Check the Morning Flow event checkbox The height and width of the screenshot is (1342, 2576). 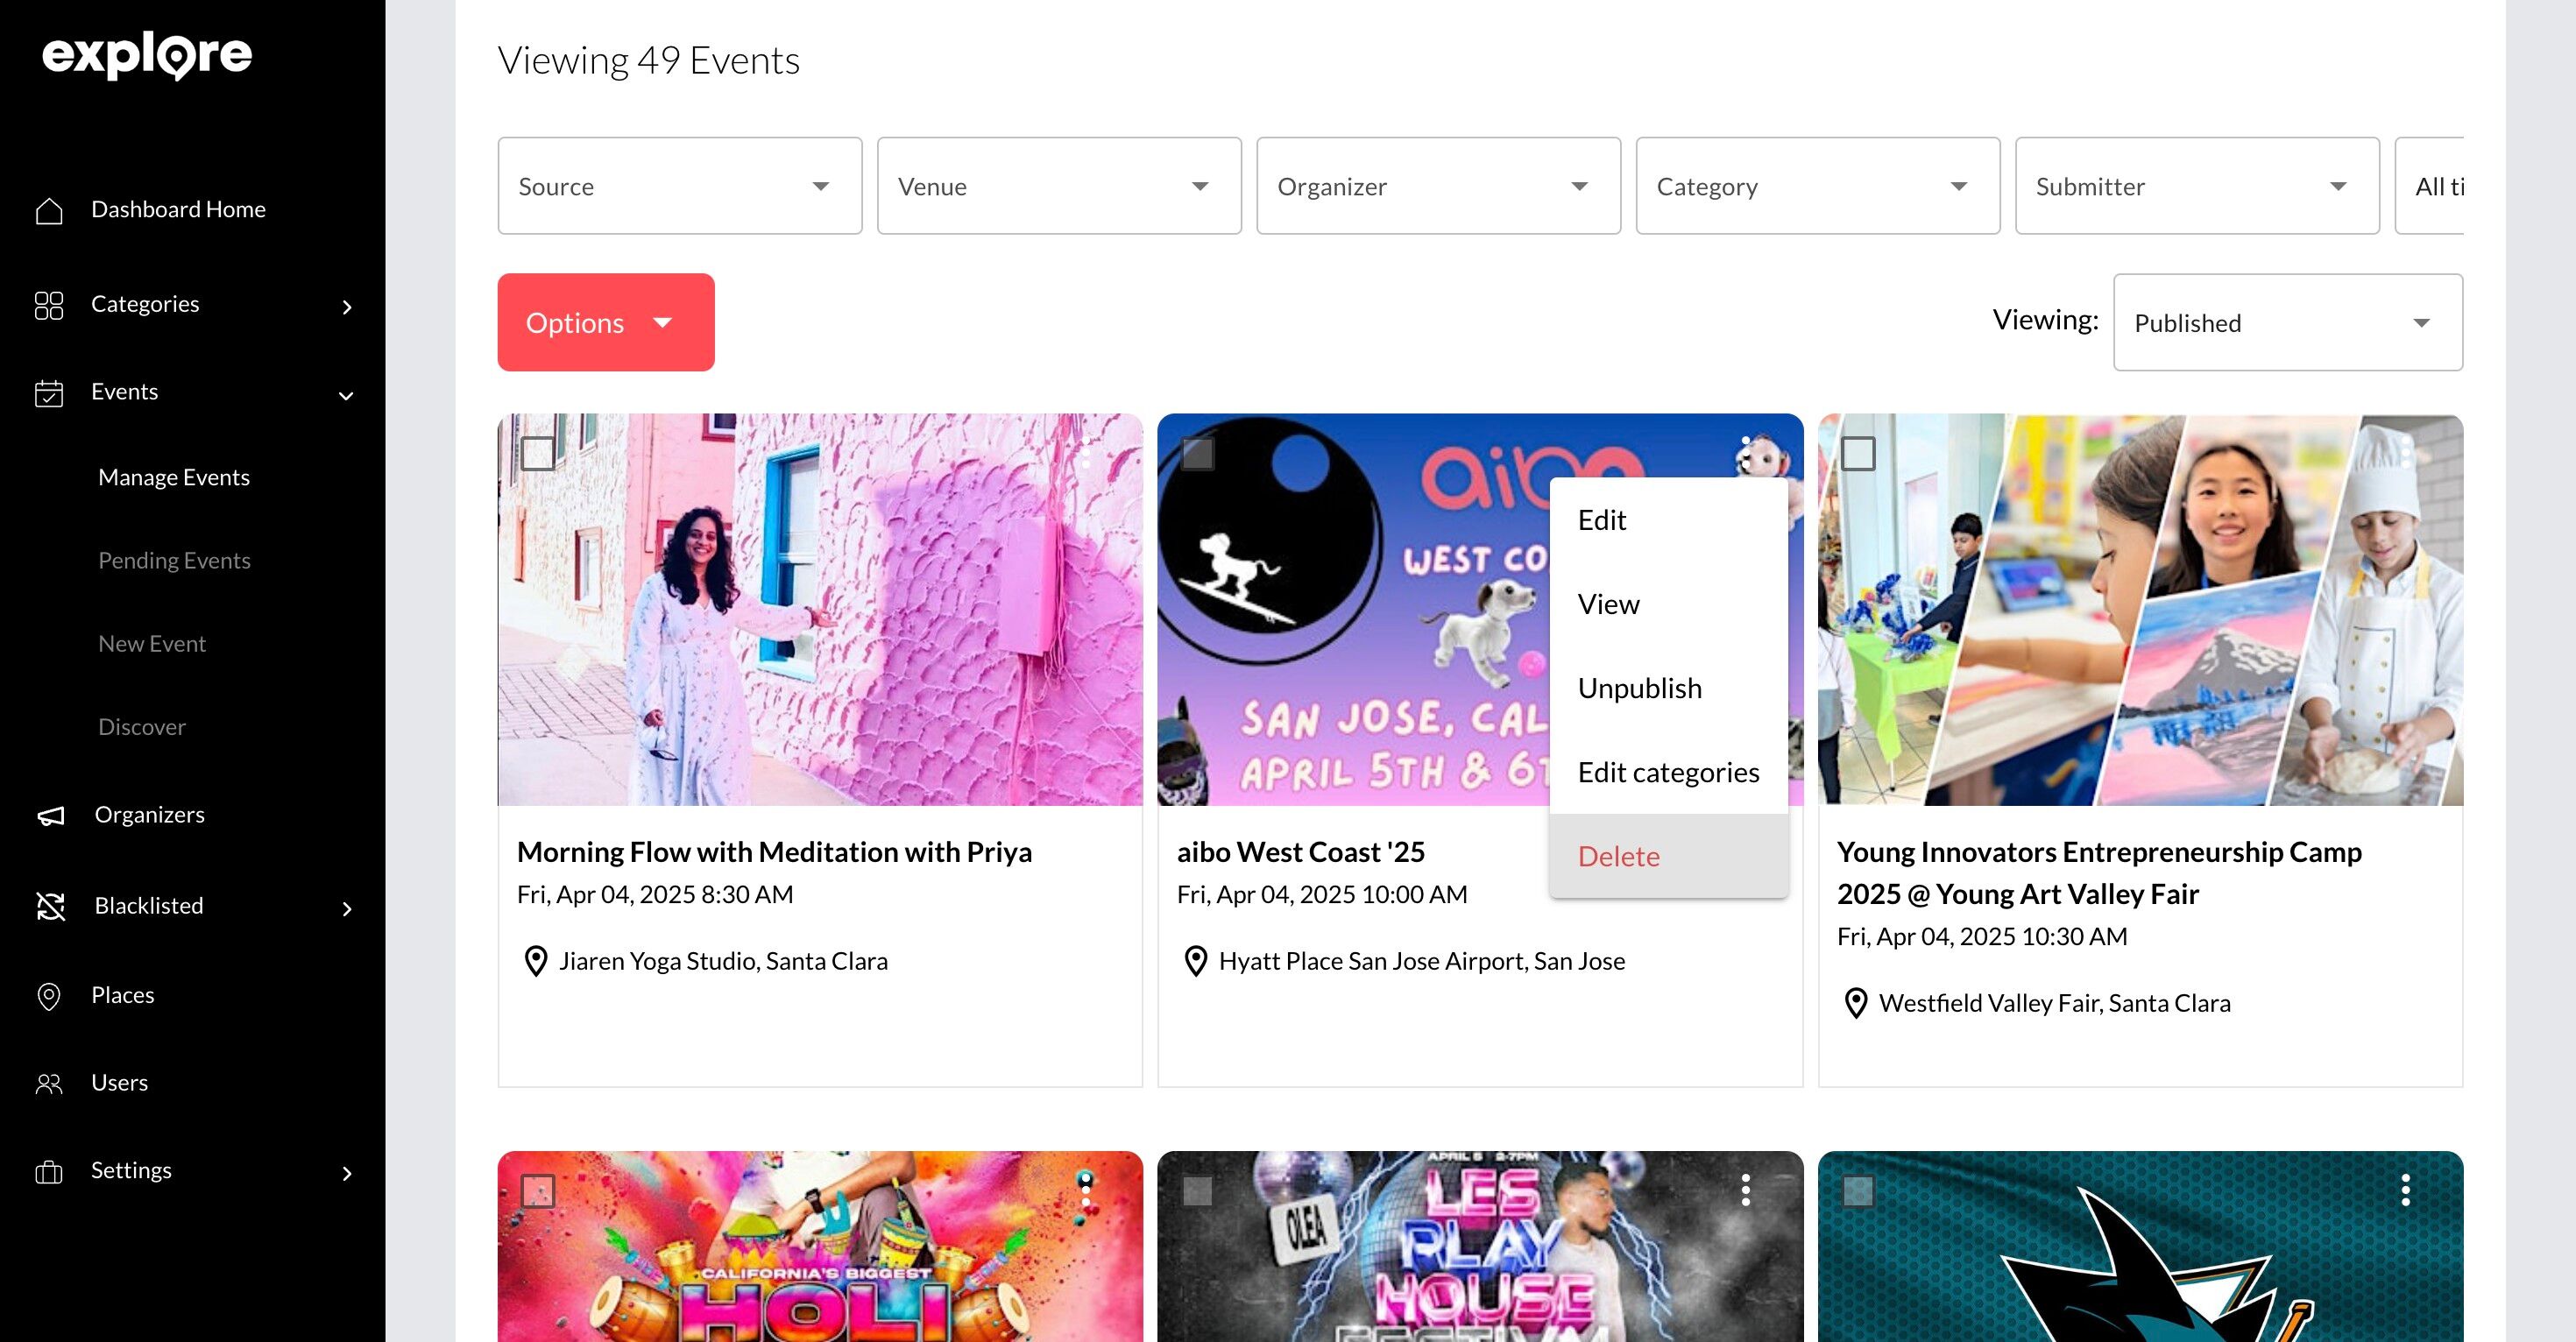point(538,453)
